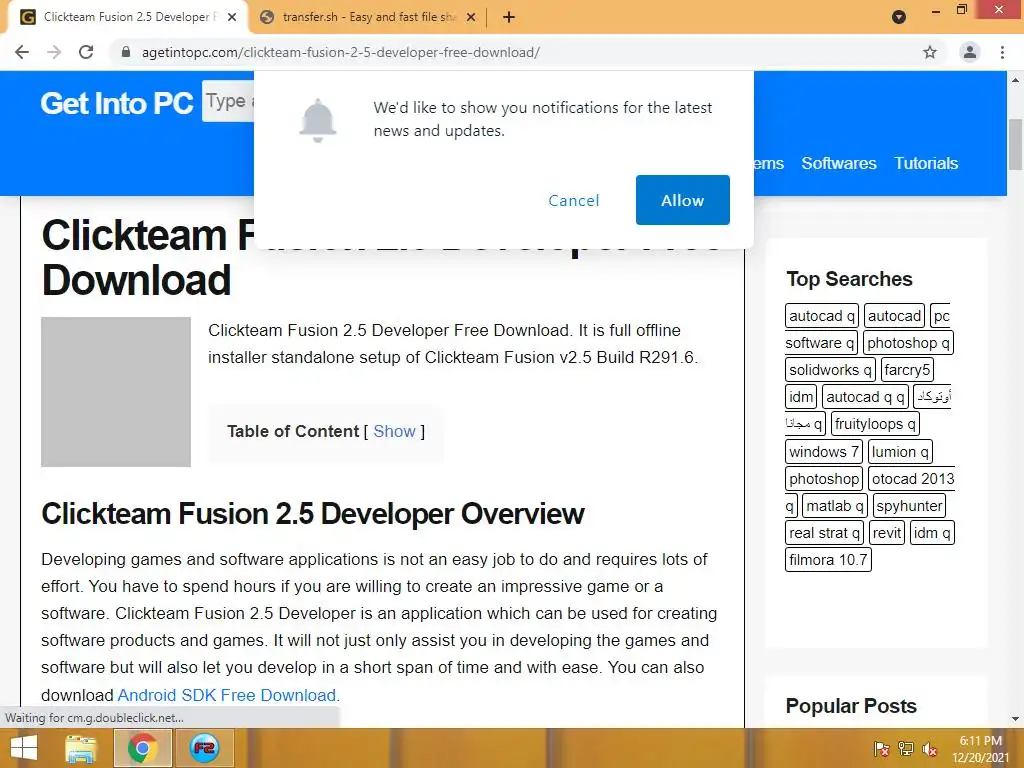Click the 'real strat q' tag
This screenshot has width=1024, height=768.
824,533
